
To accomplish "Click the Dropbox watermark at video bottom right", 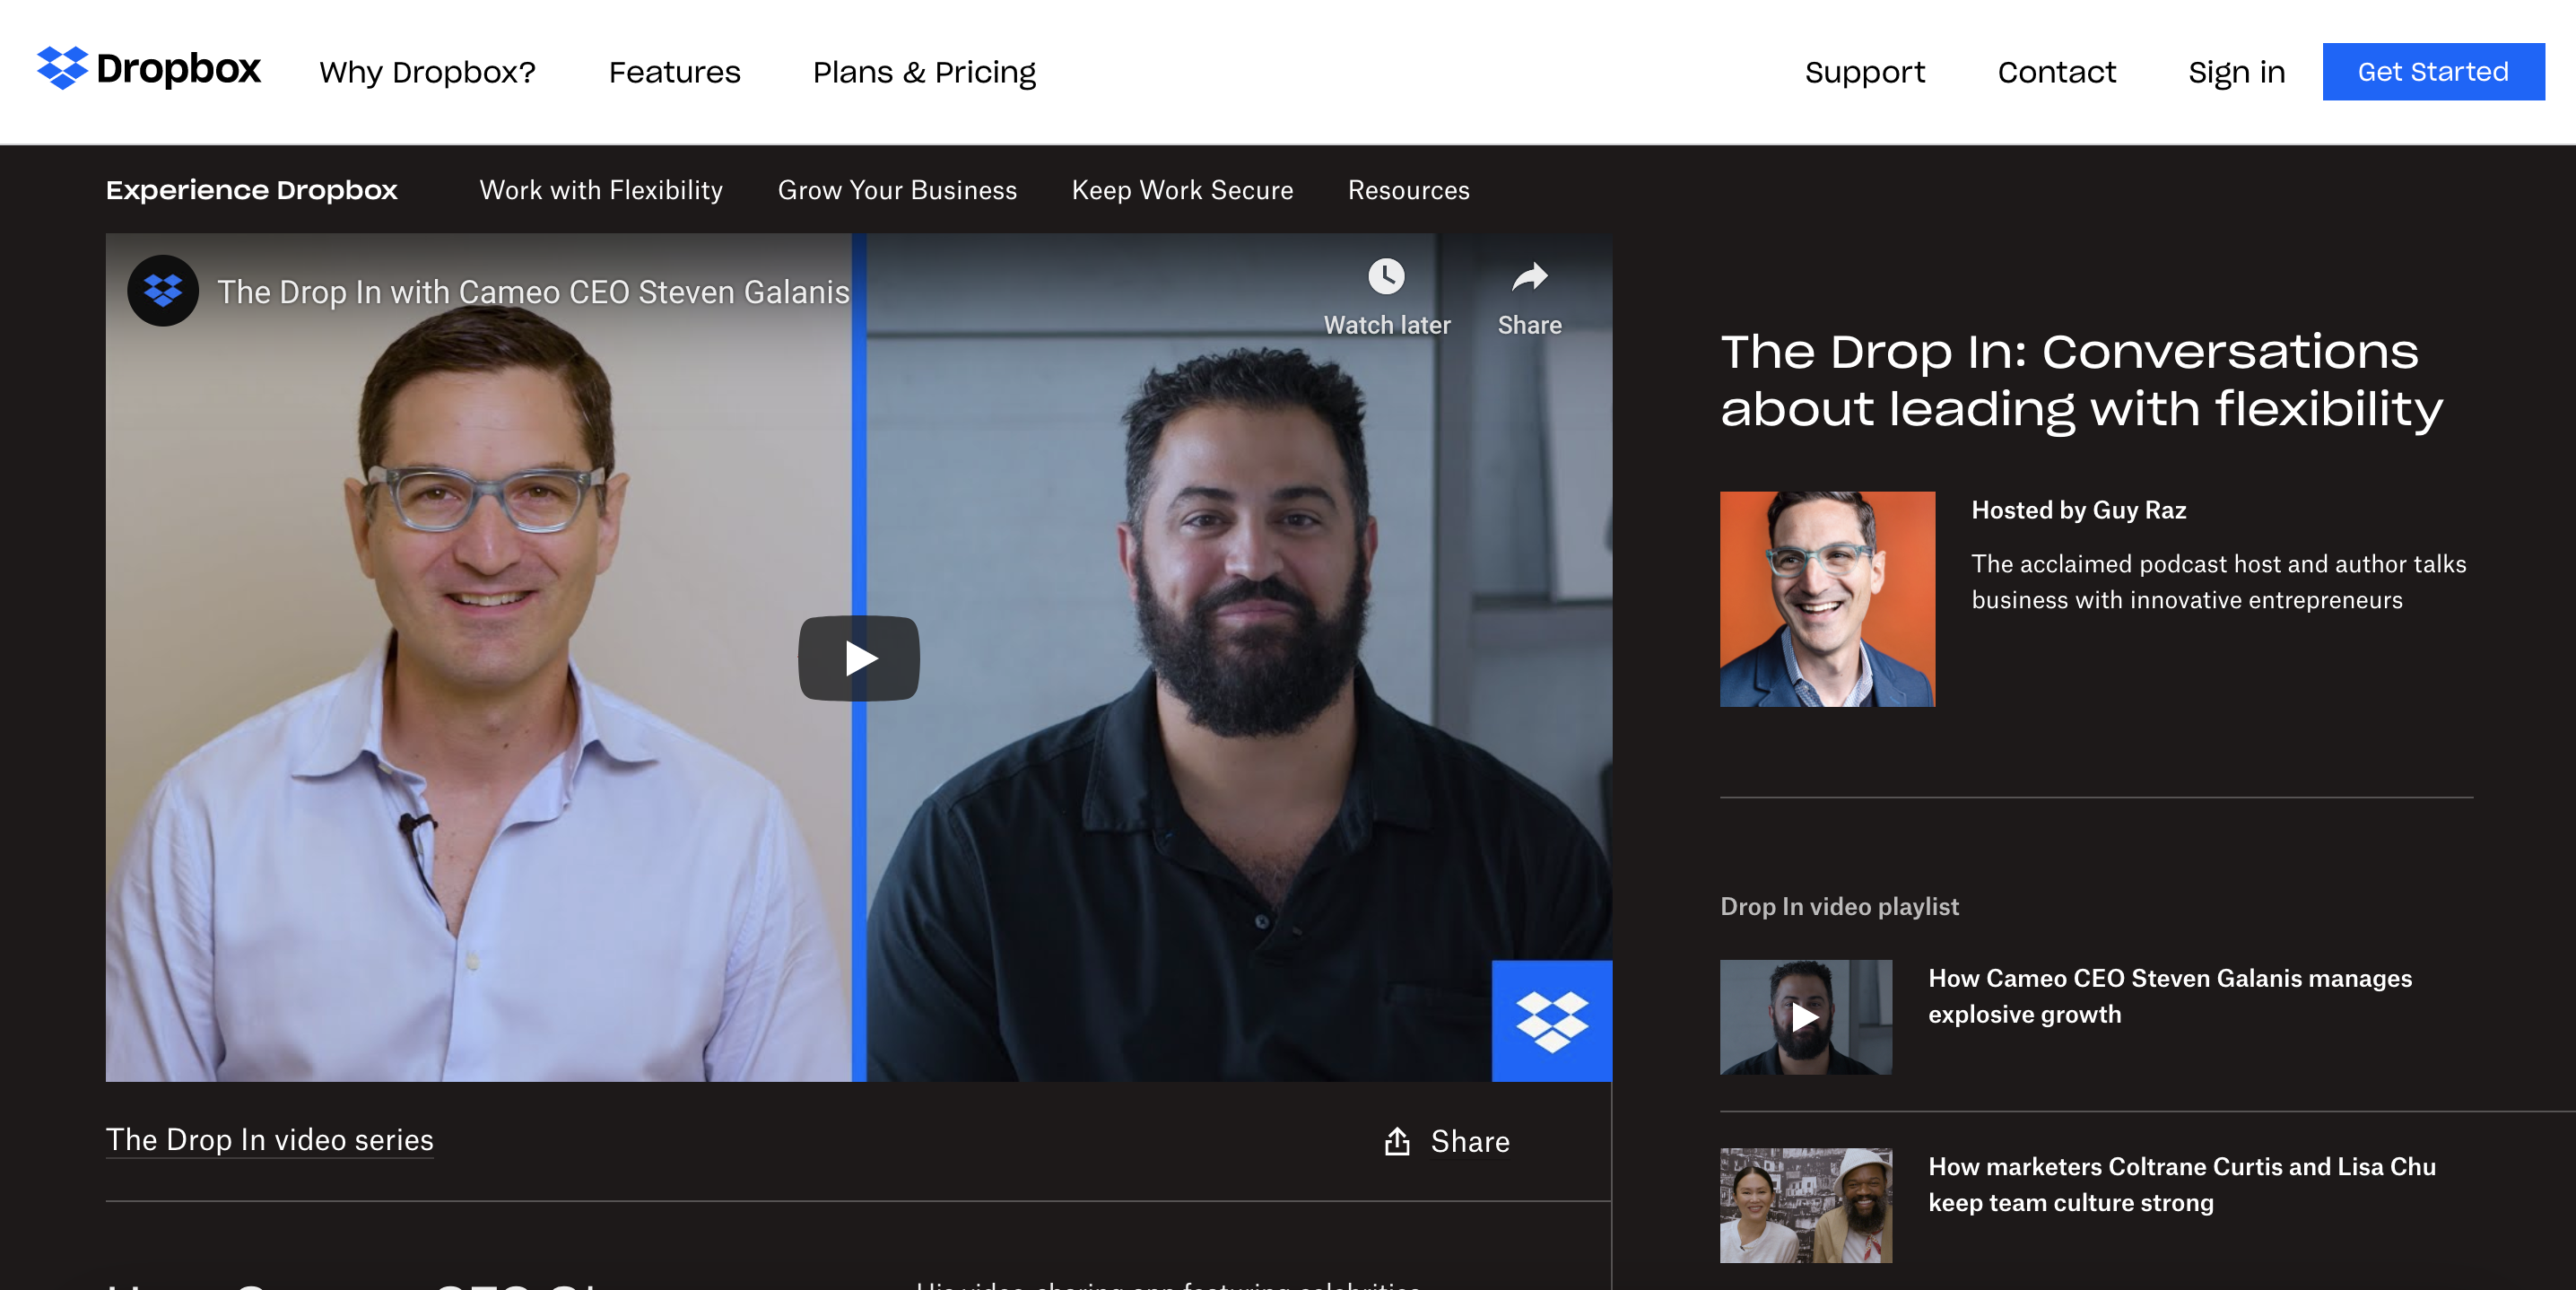I will point(1551,1021).
